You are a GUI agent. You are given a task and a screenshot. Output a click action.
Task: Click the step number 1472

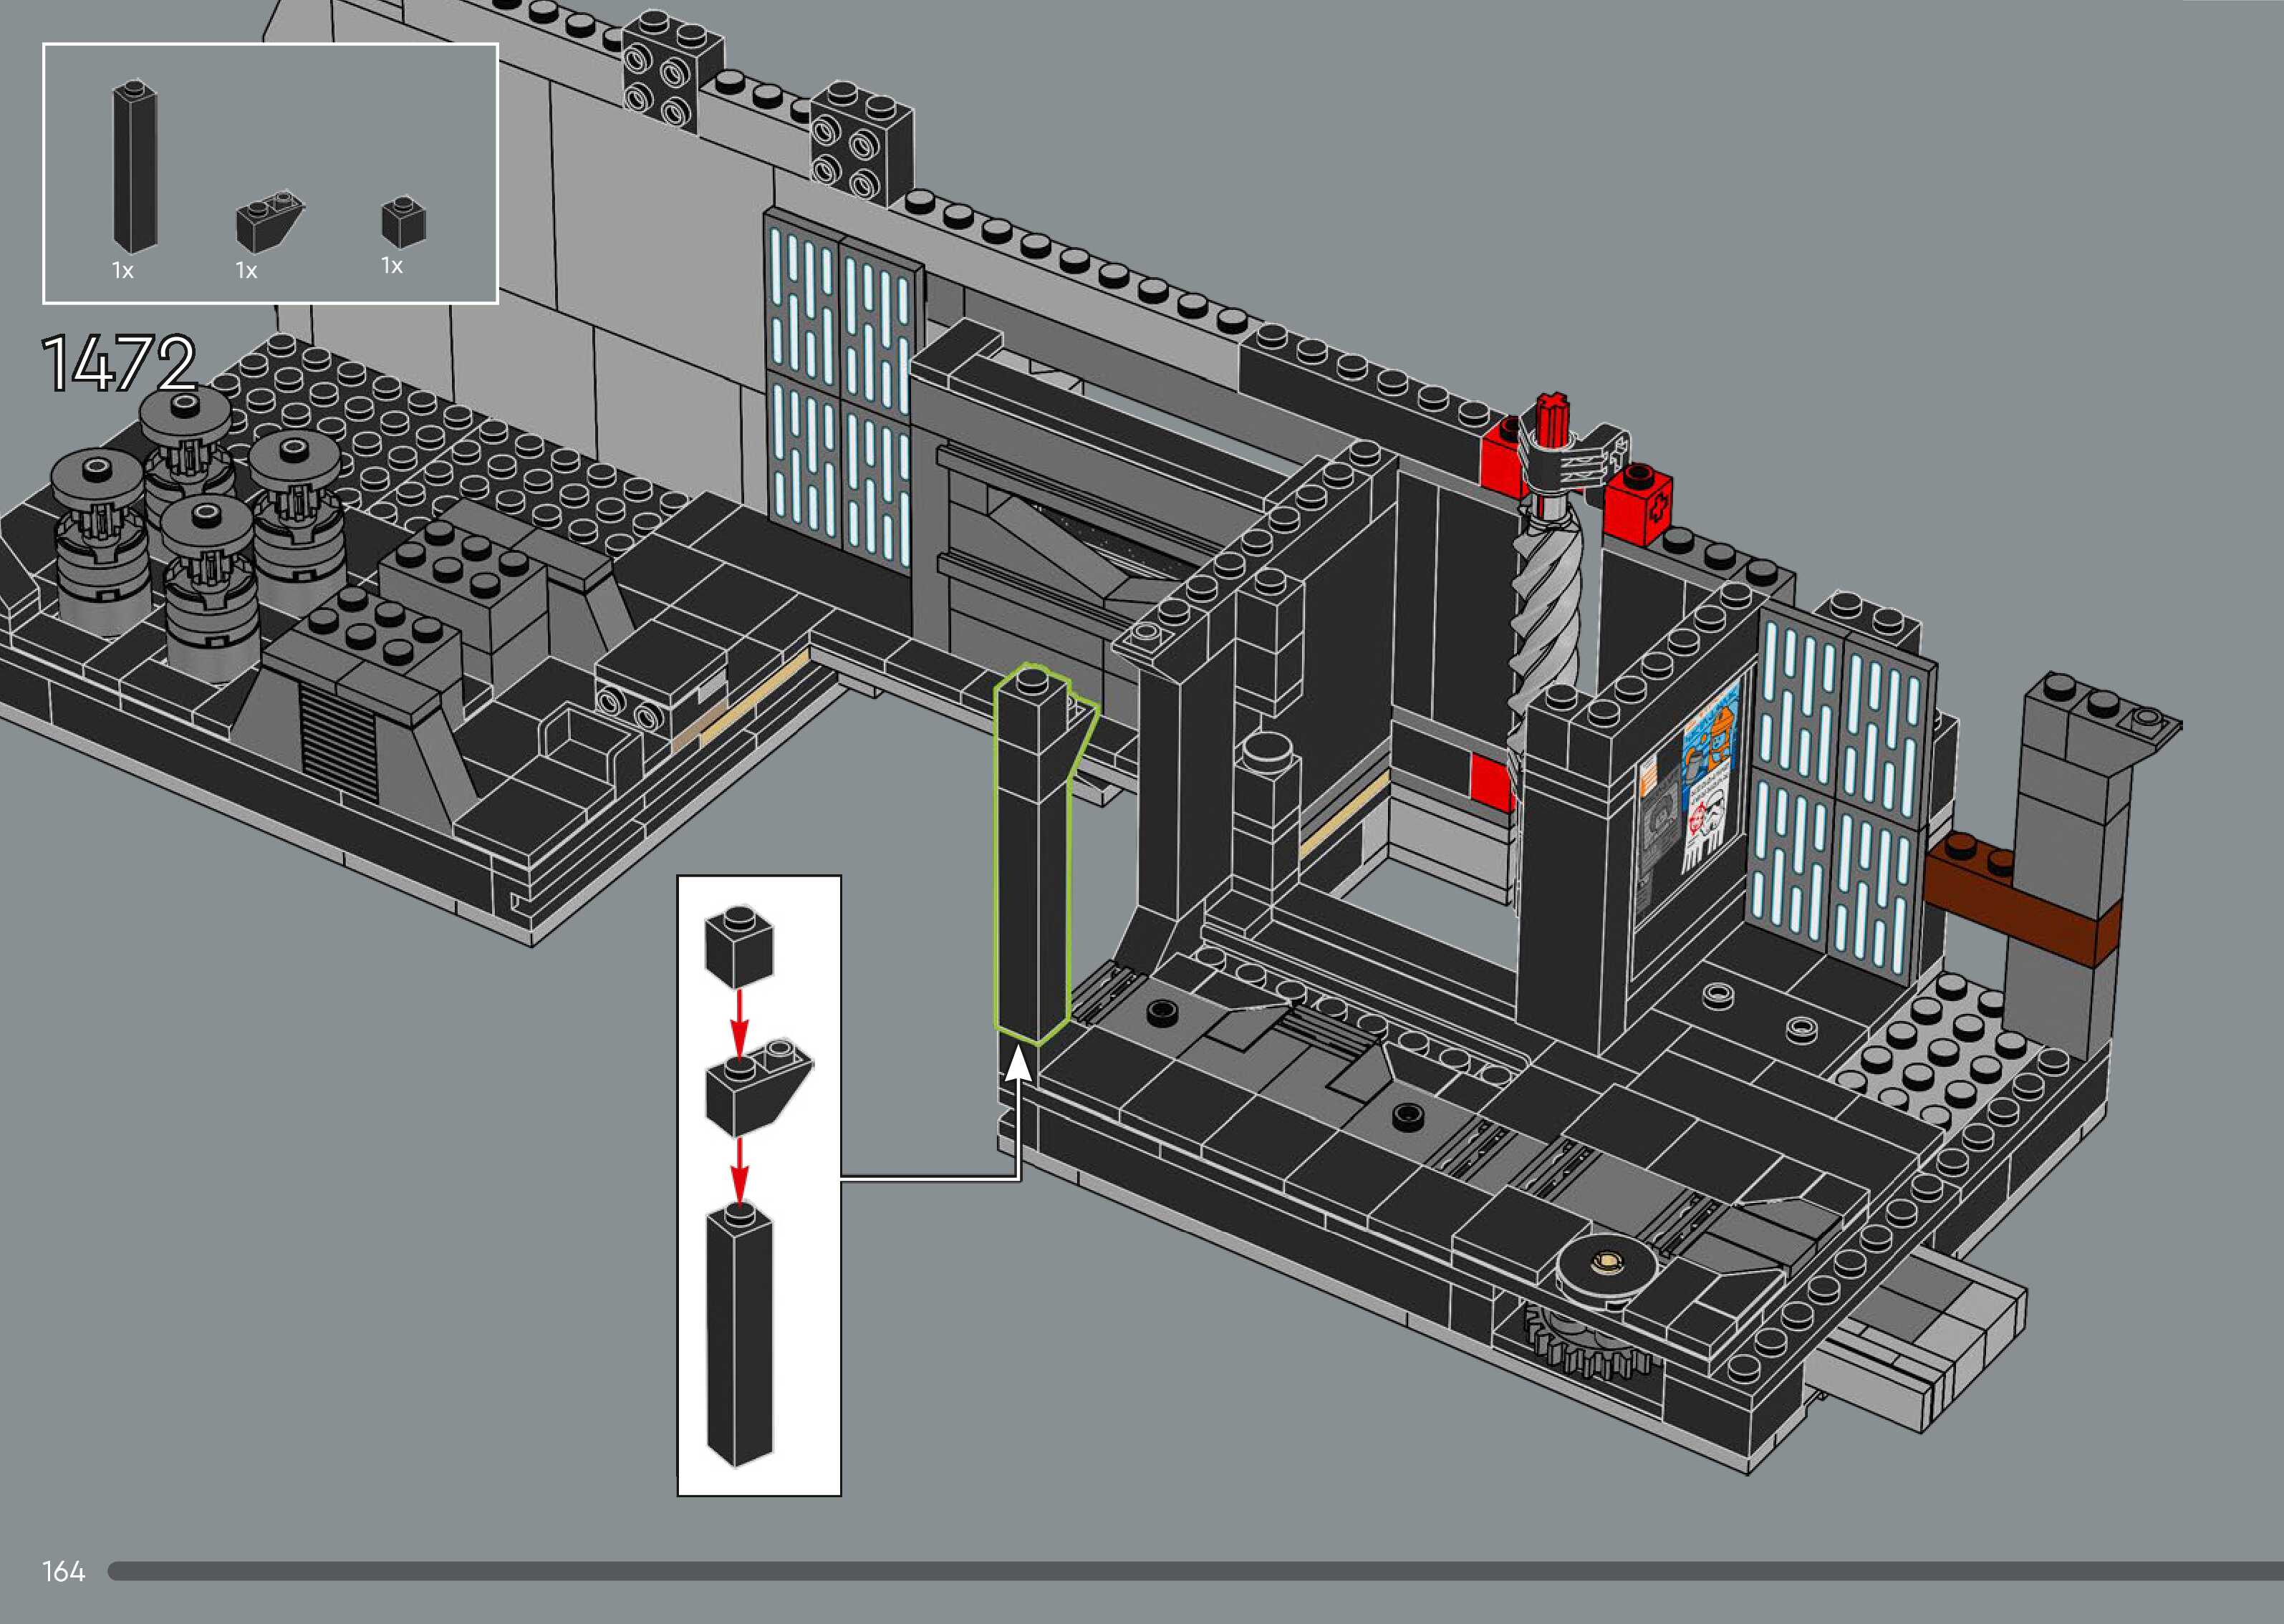(x=119, y=364)
